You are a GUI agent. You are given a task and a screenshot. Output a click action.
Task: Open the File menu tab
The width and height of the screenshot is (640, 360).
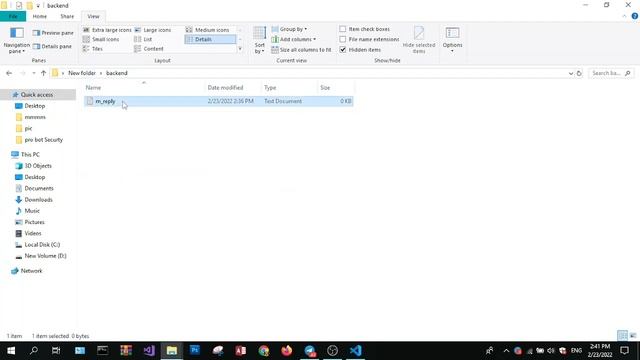coord(13,16)
